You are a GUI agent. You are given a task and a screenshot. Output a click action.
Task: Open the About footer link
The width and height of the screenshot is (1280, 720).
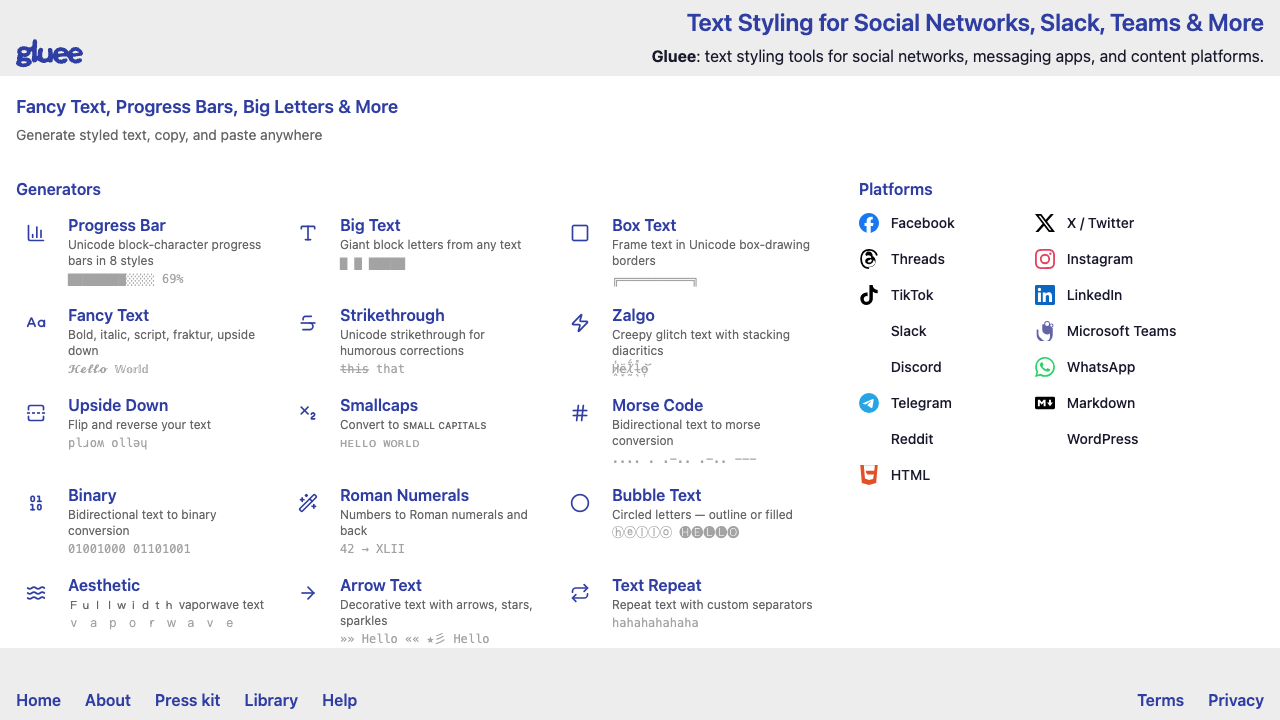coord(108,700)
